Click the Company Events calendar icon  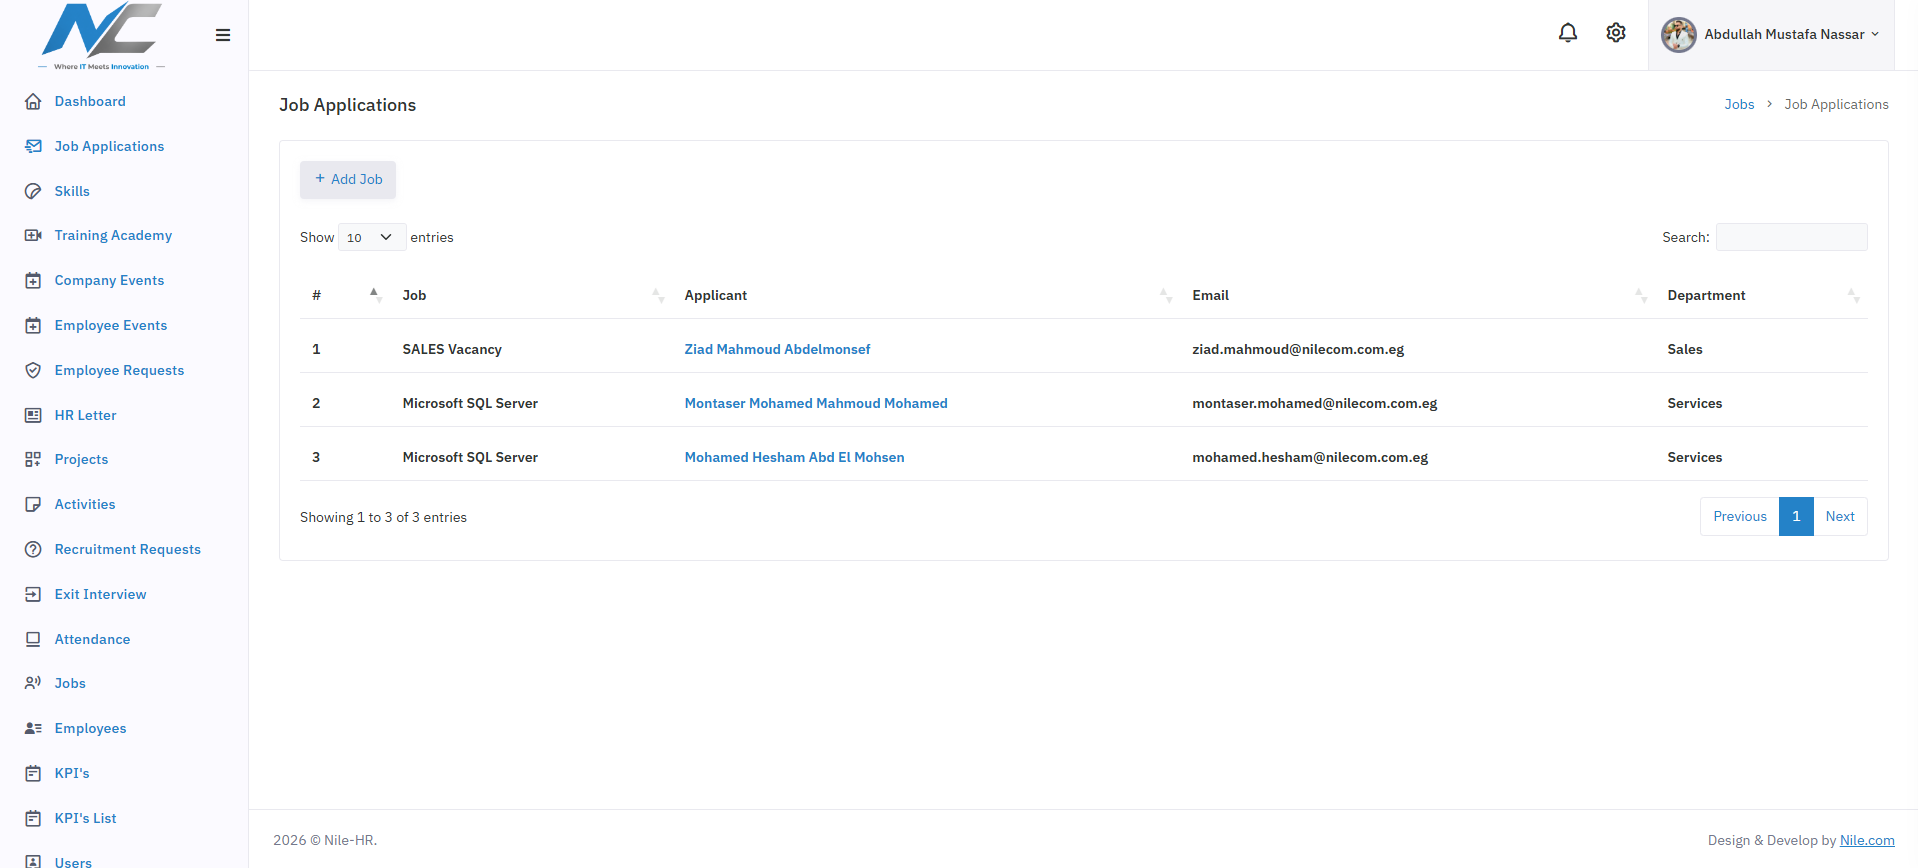click(x=33, y=280)
